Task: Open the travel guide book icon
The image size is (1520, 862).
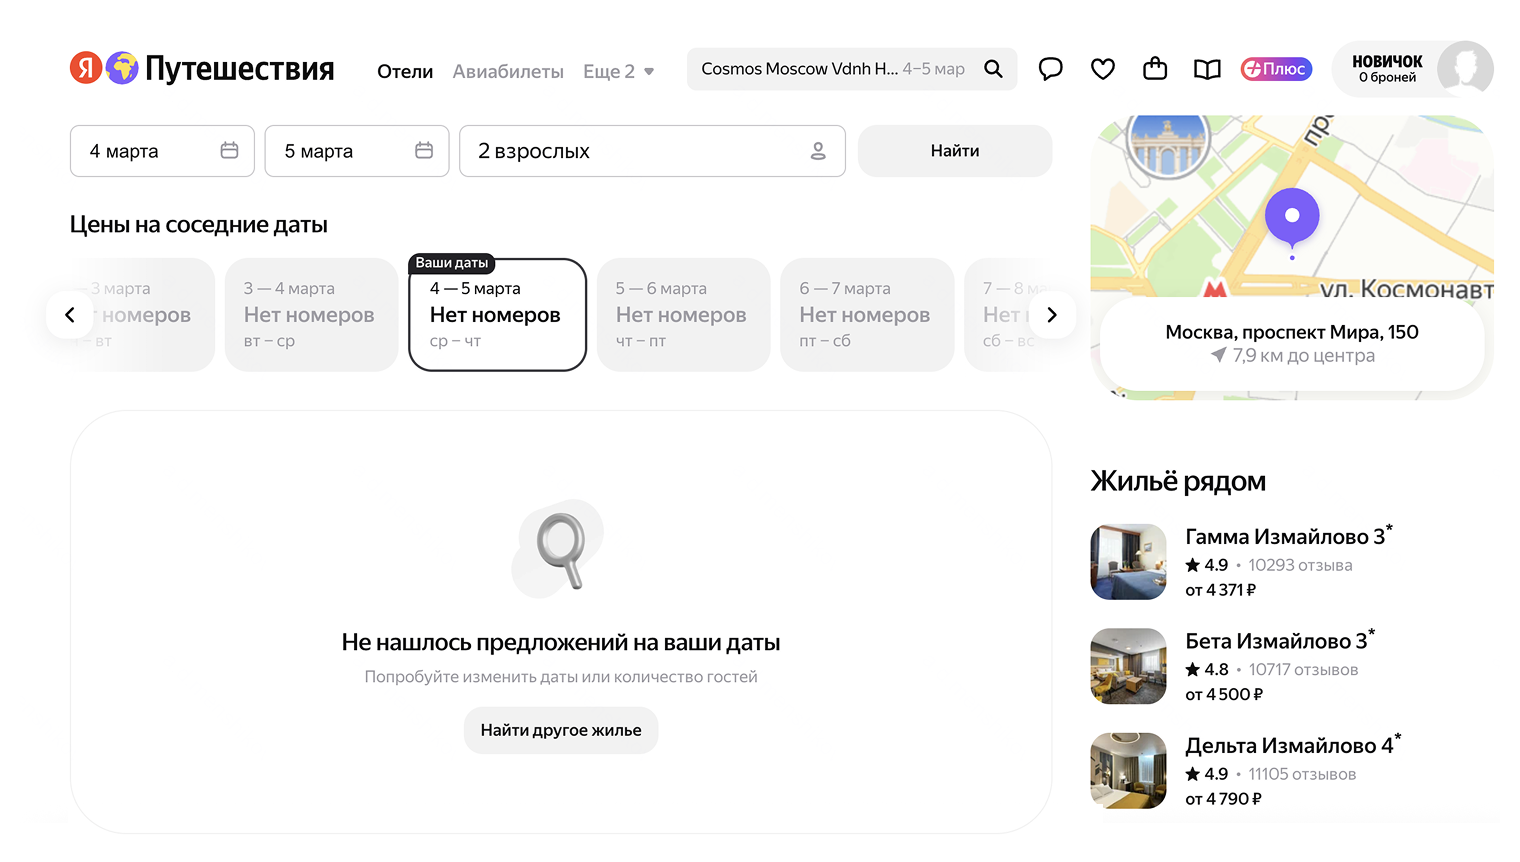Action: [1206, 69]
